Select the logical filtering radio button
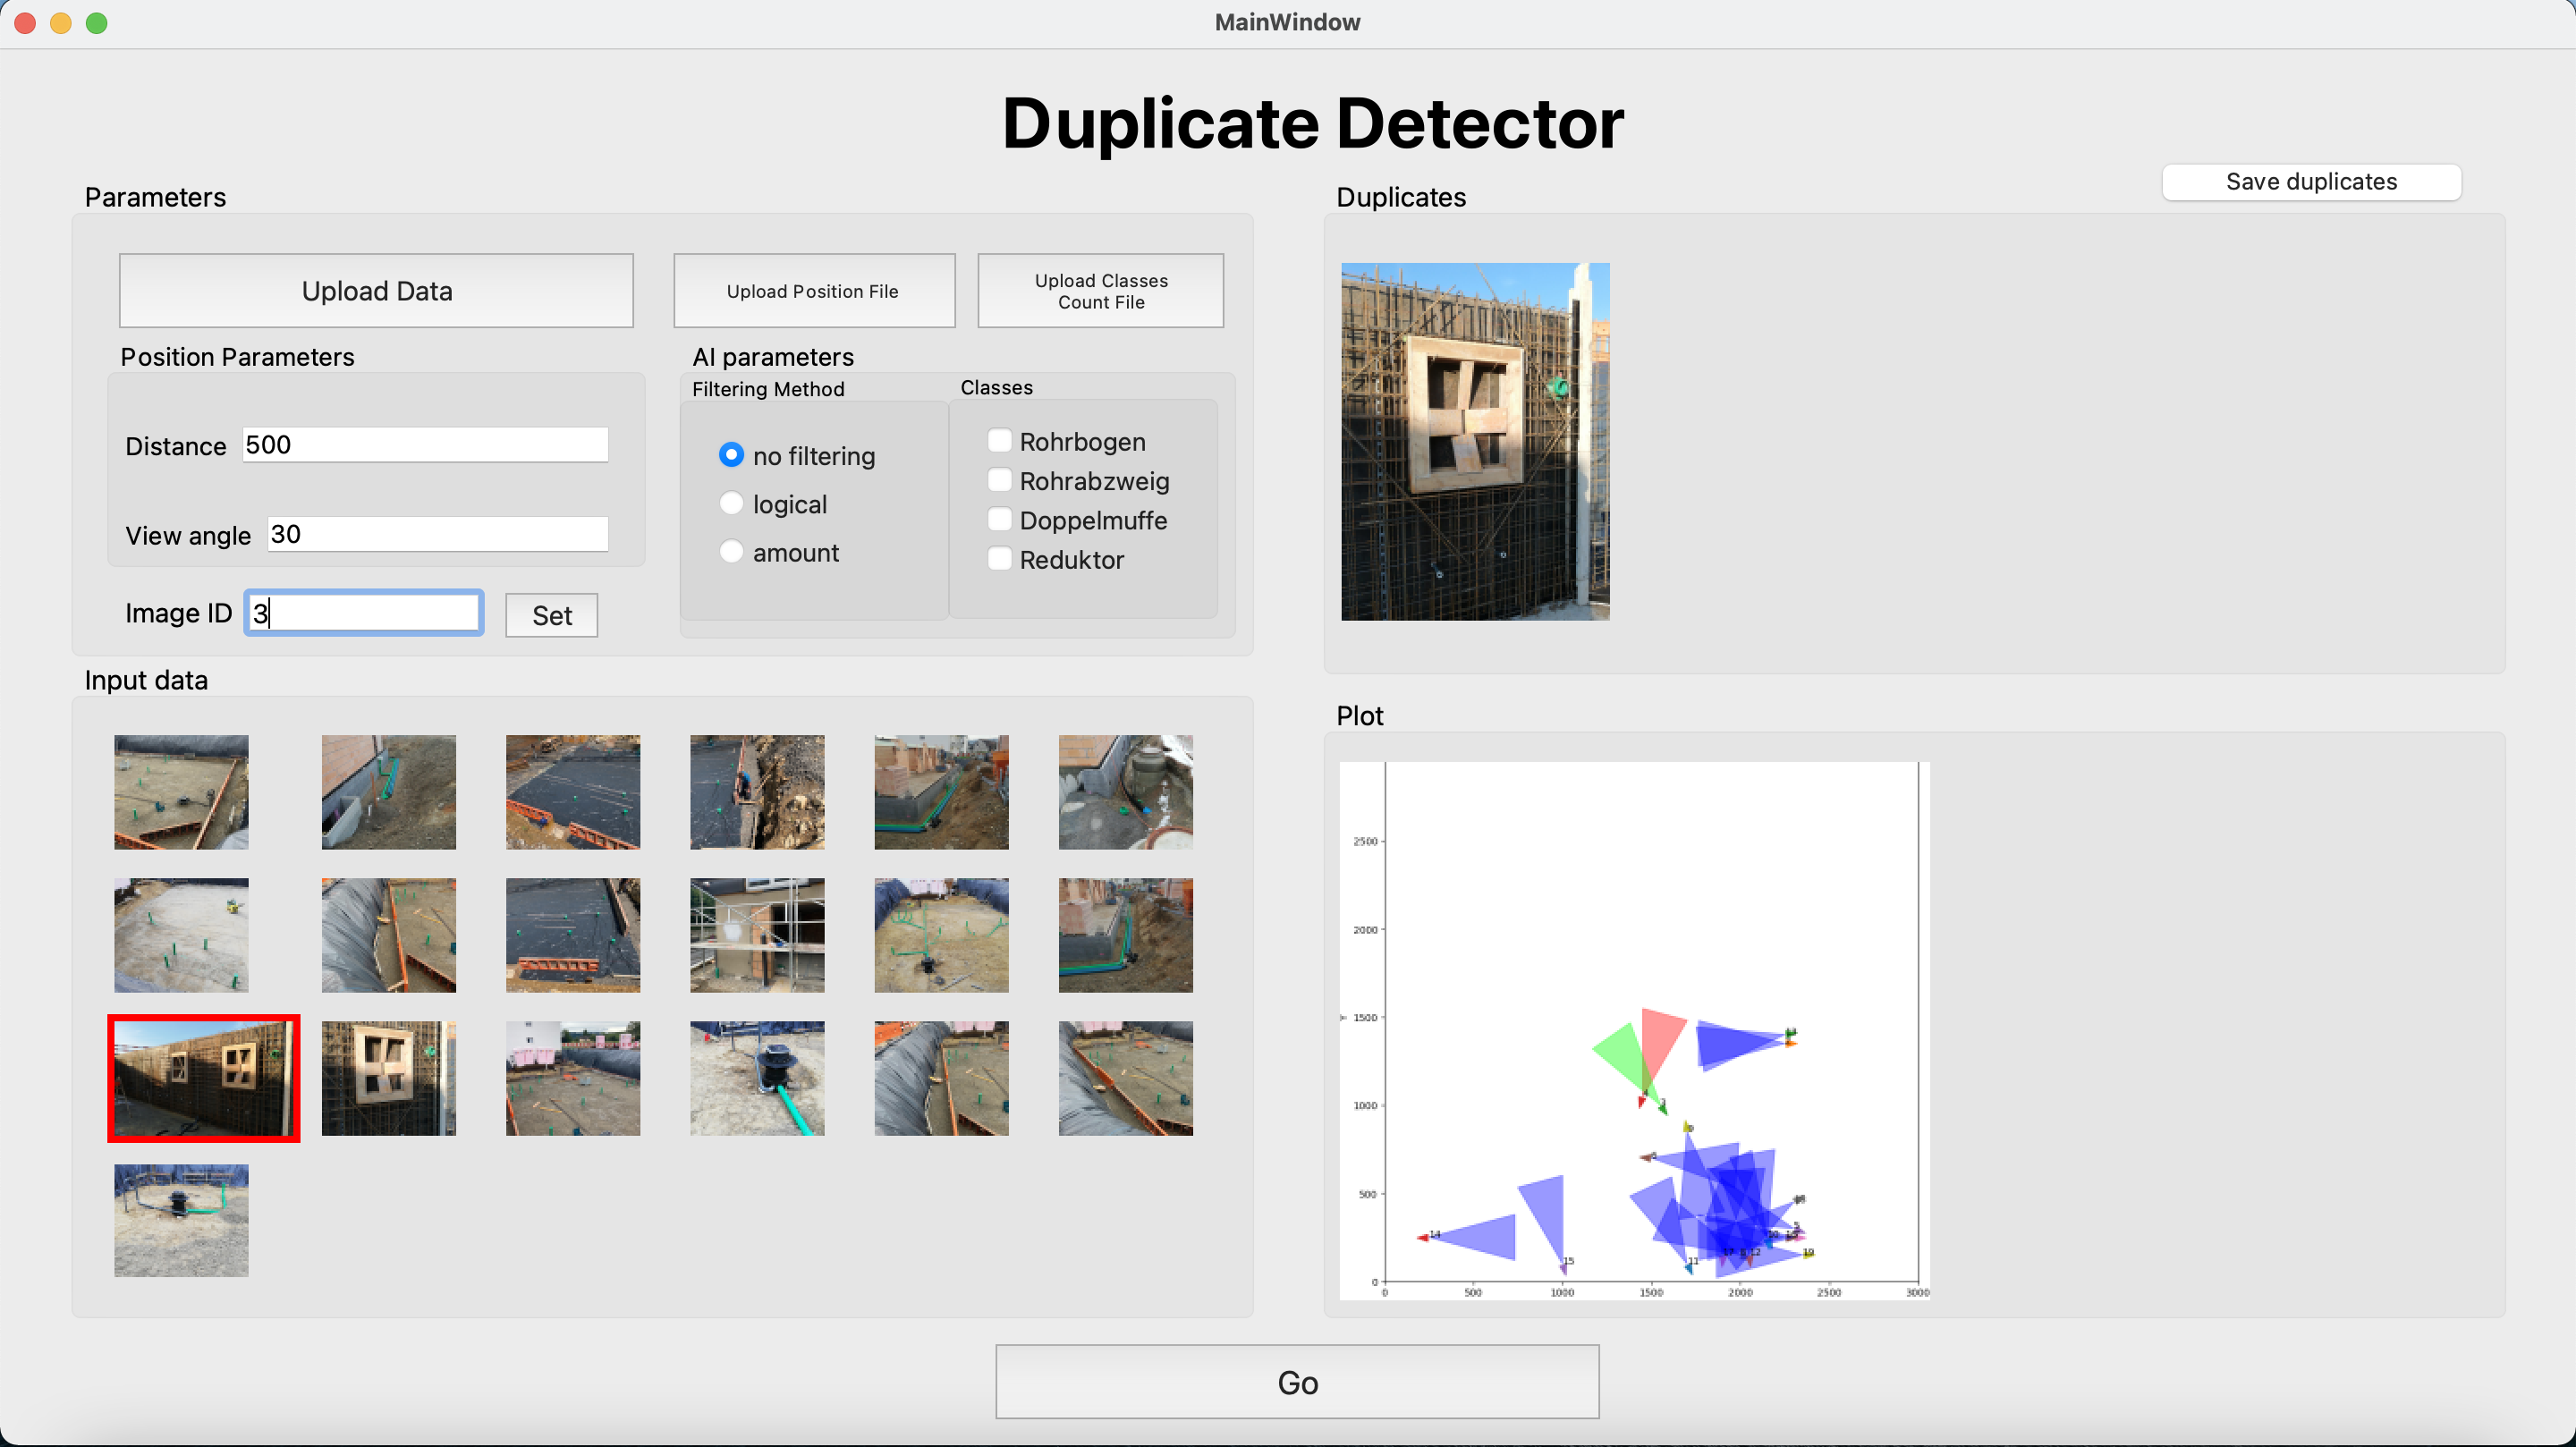 pos(731,504)
